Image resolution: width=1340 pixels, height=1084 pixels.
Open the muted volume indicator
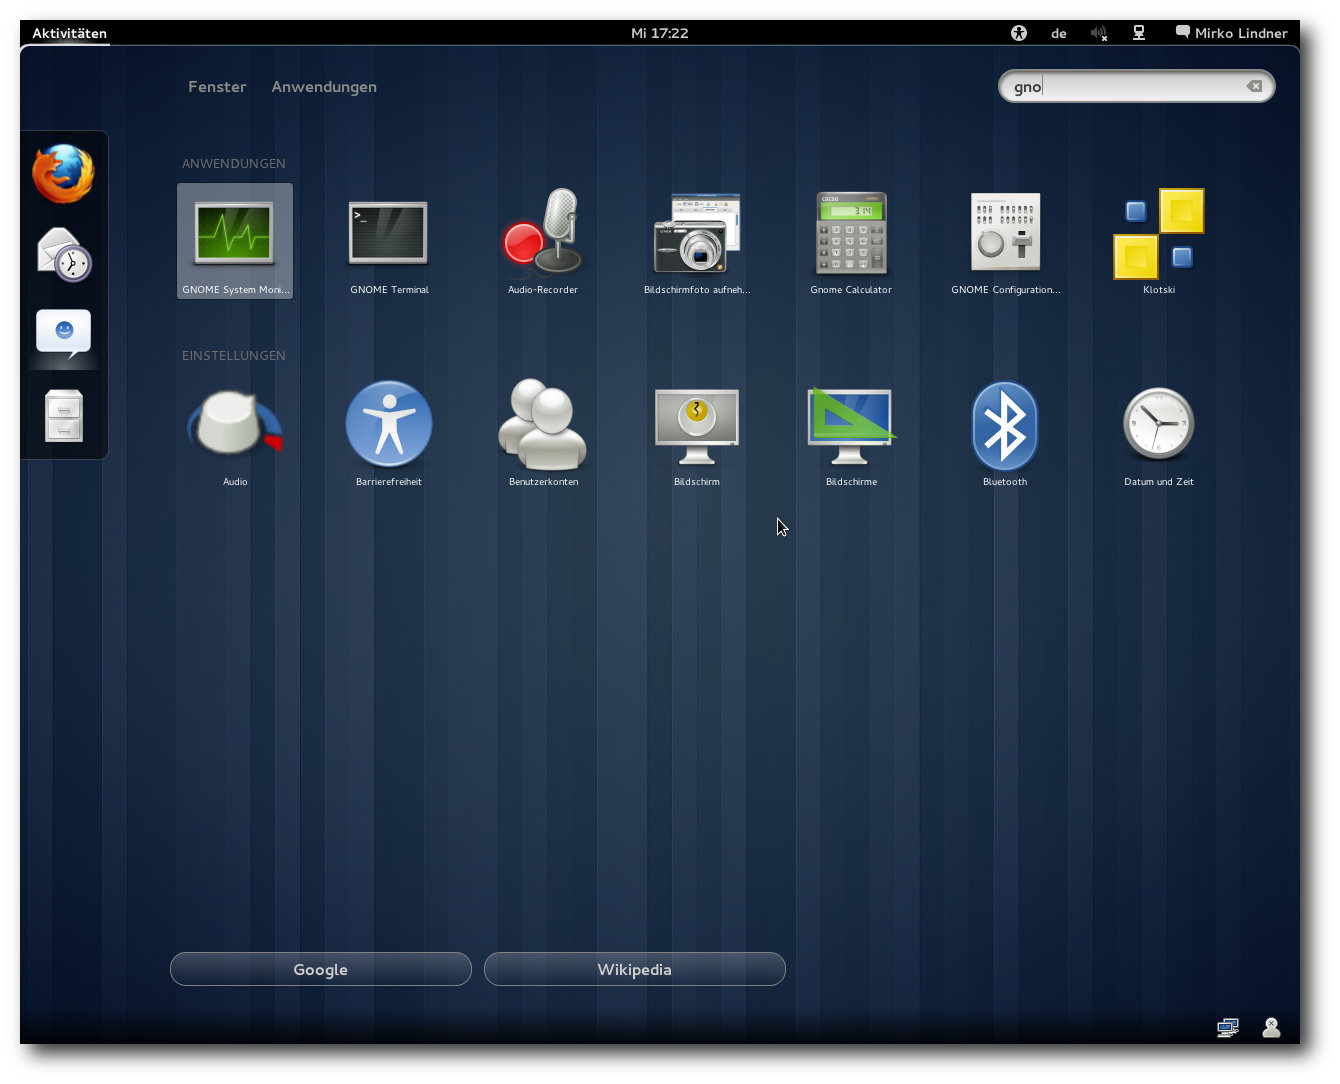coord(1098,33)
